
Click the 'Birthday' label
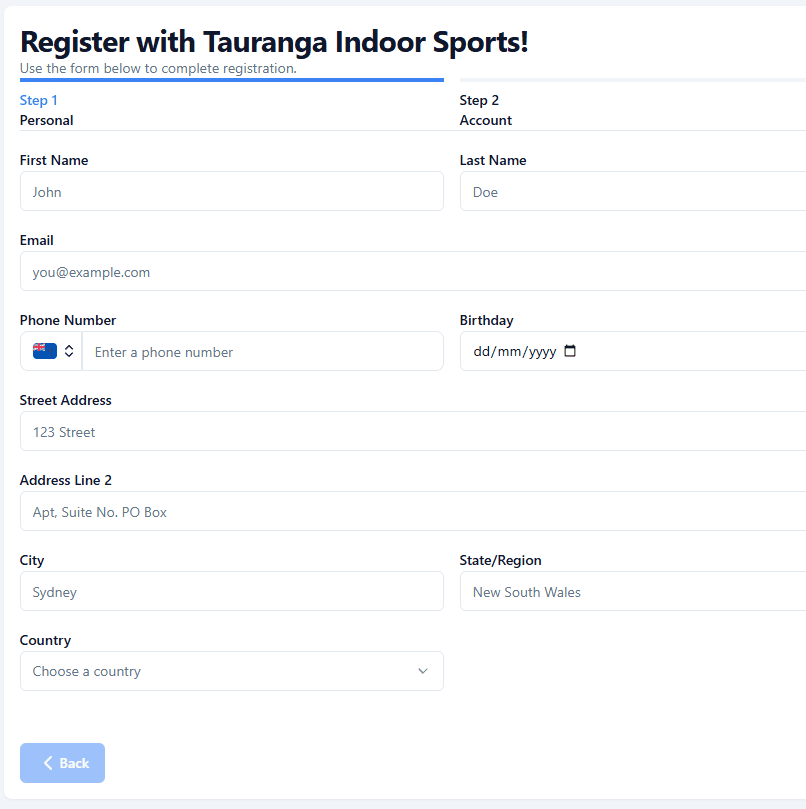coord(486,320)
